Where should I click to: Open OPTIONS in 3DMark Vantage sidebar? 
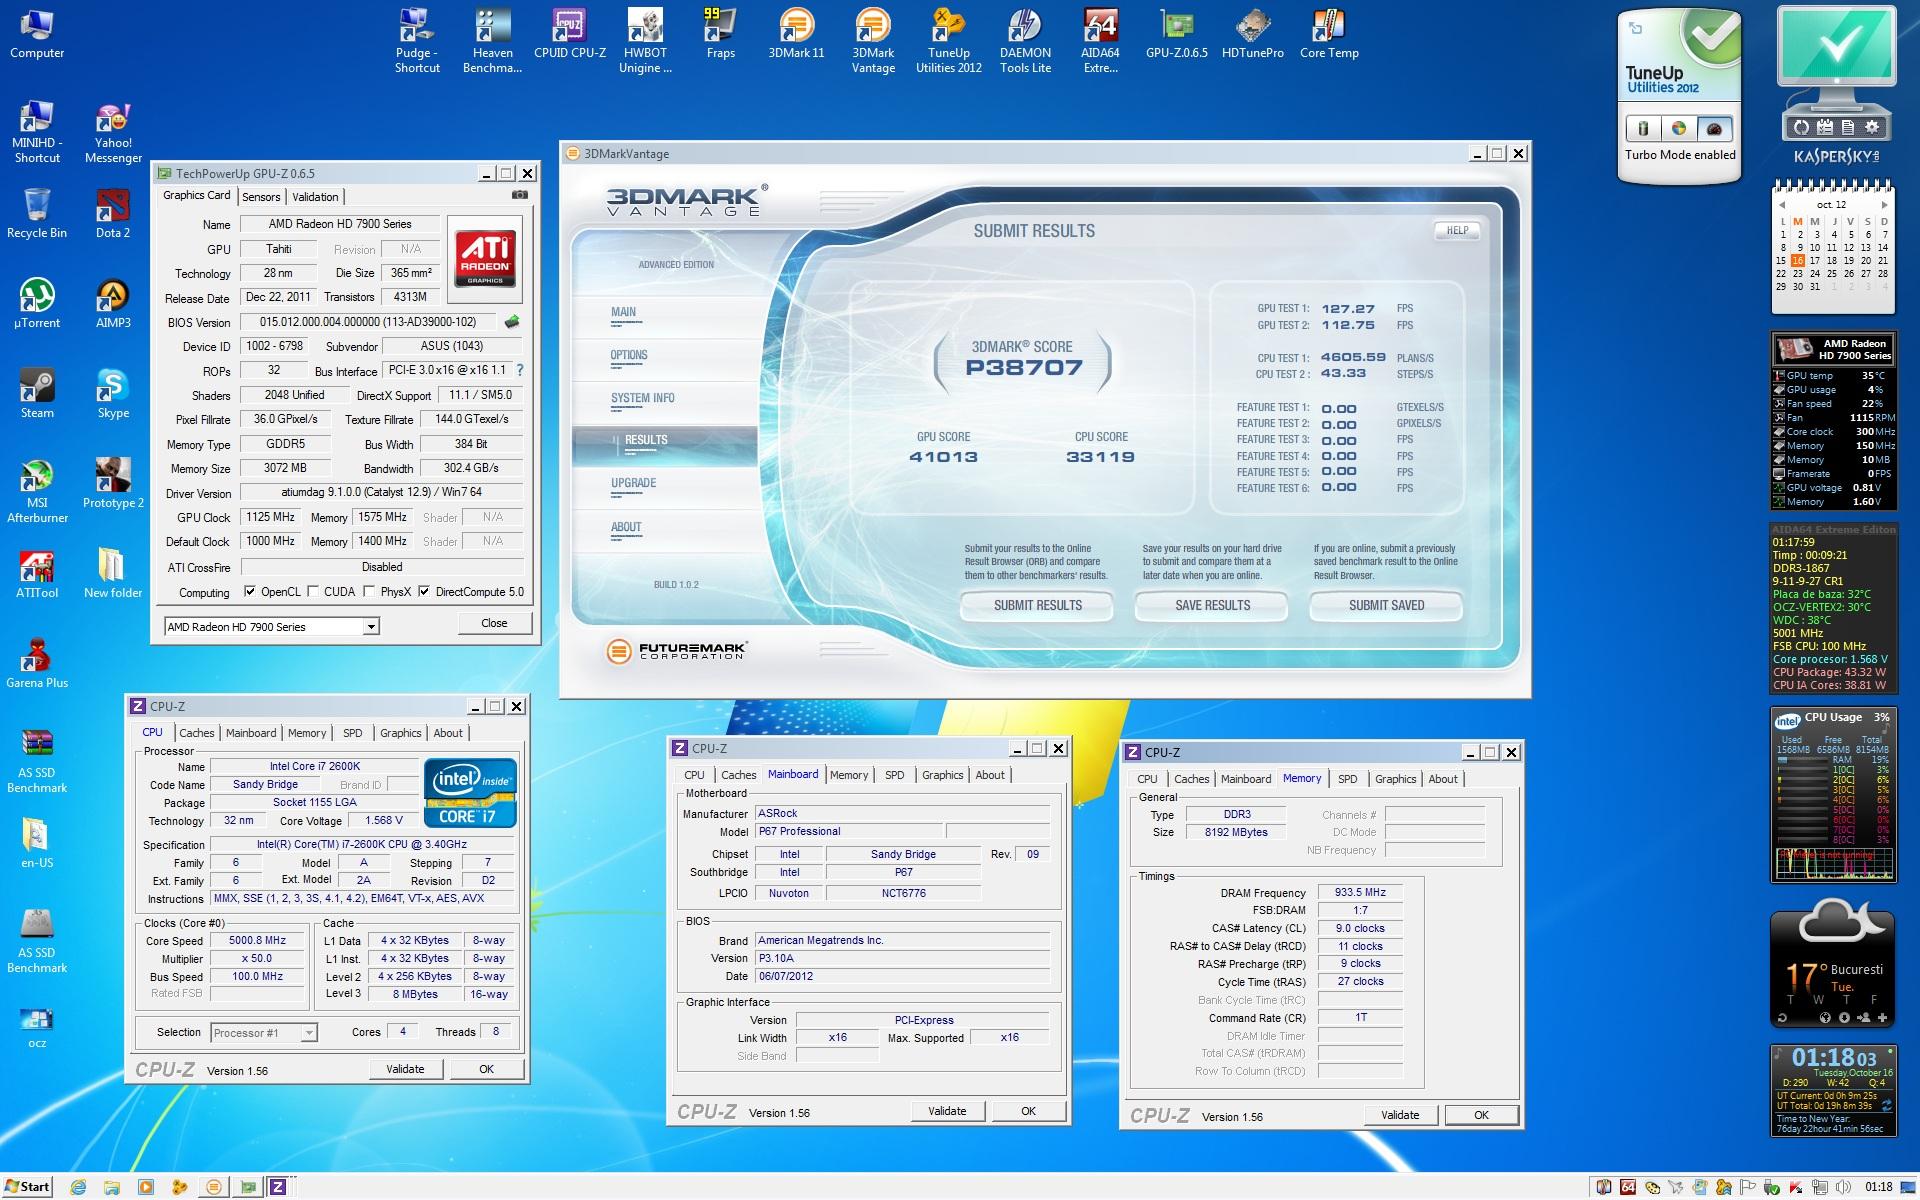coord(629,355)
